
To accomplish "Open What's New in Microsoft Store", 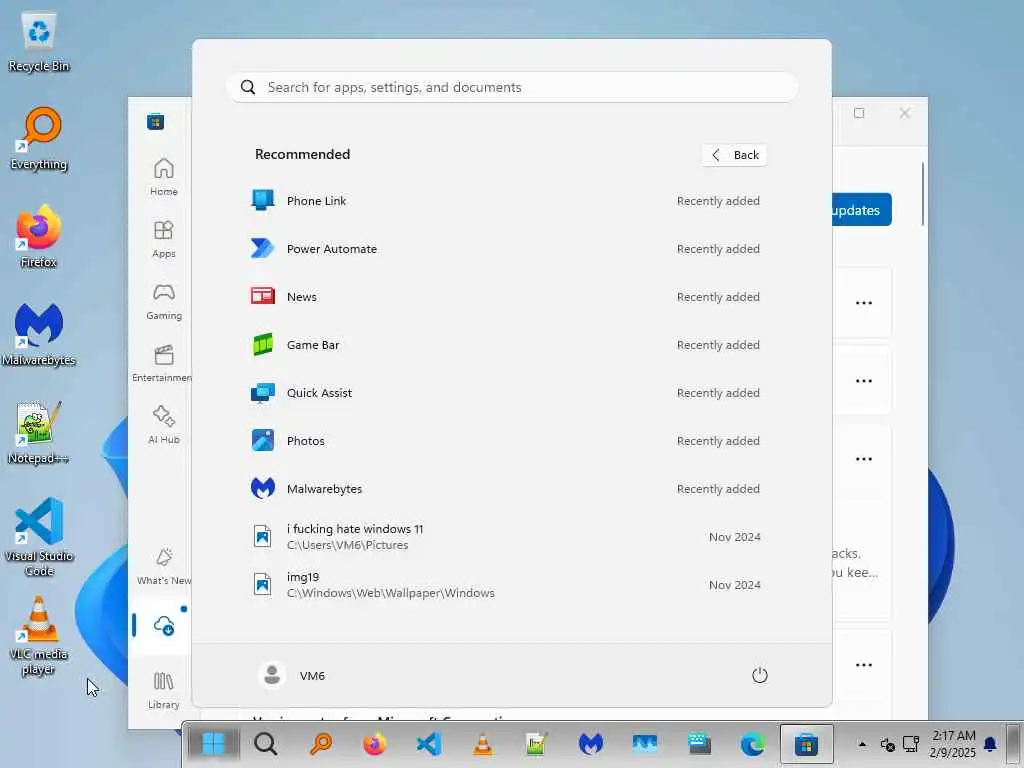I will tap(163, 566).
